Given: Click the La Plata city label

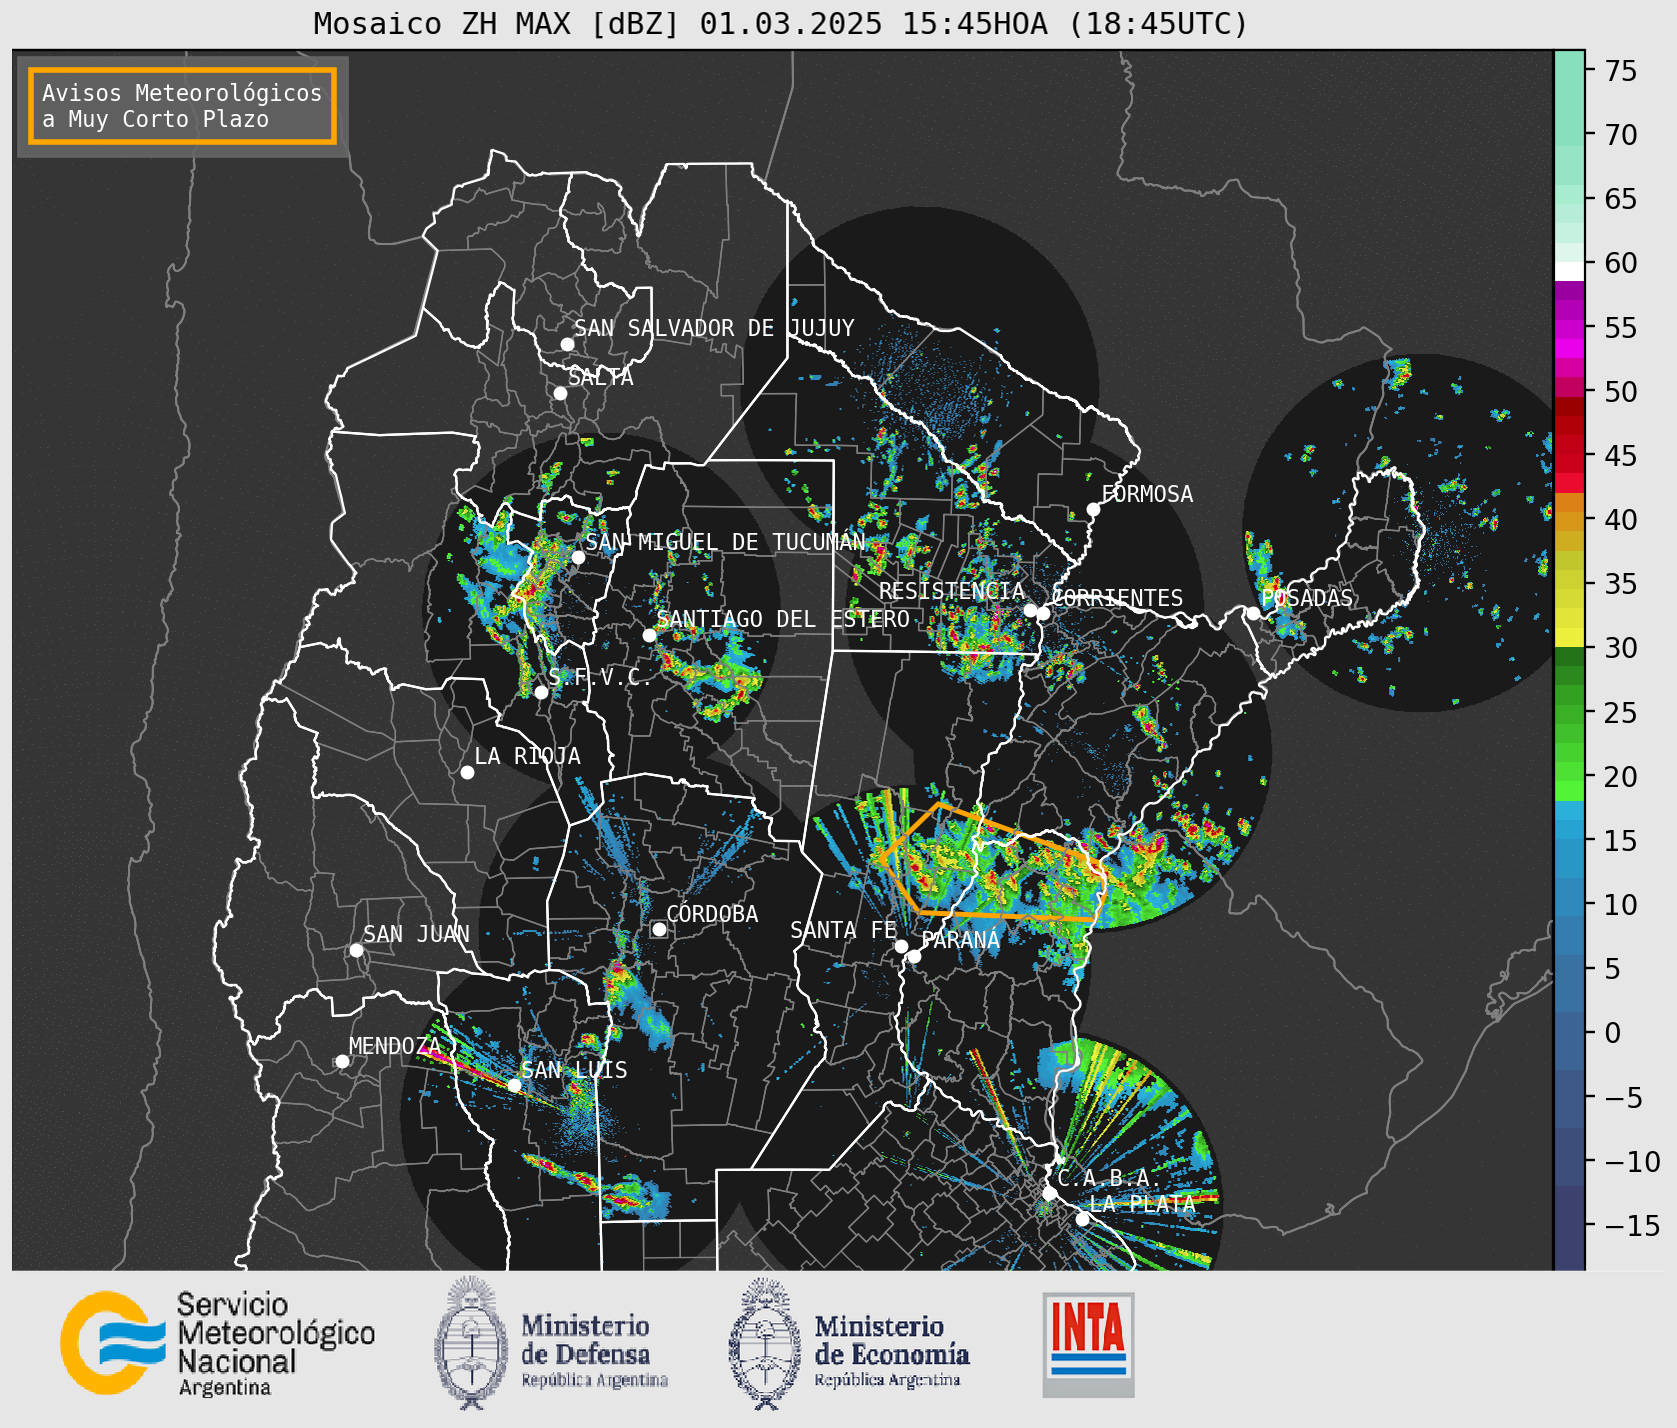Looking at the screenshot, I should tap(1142, 1204).
